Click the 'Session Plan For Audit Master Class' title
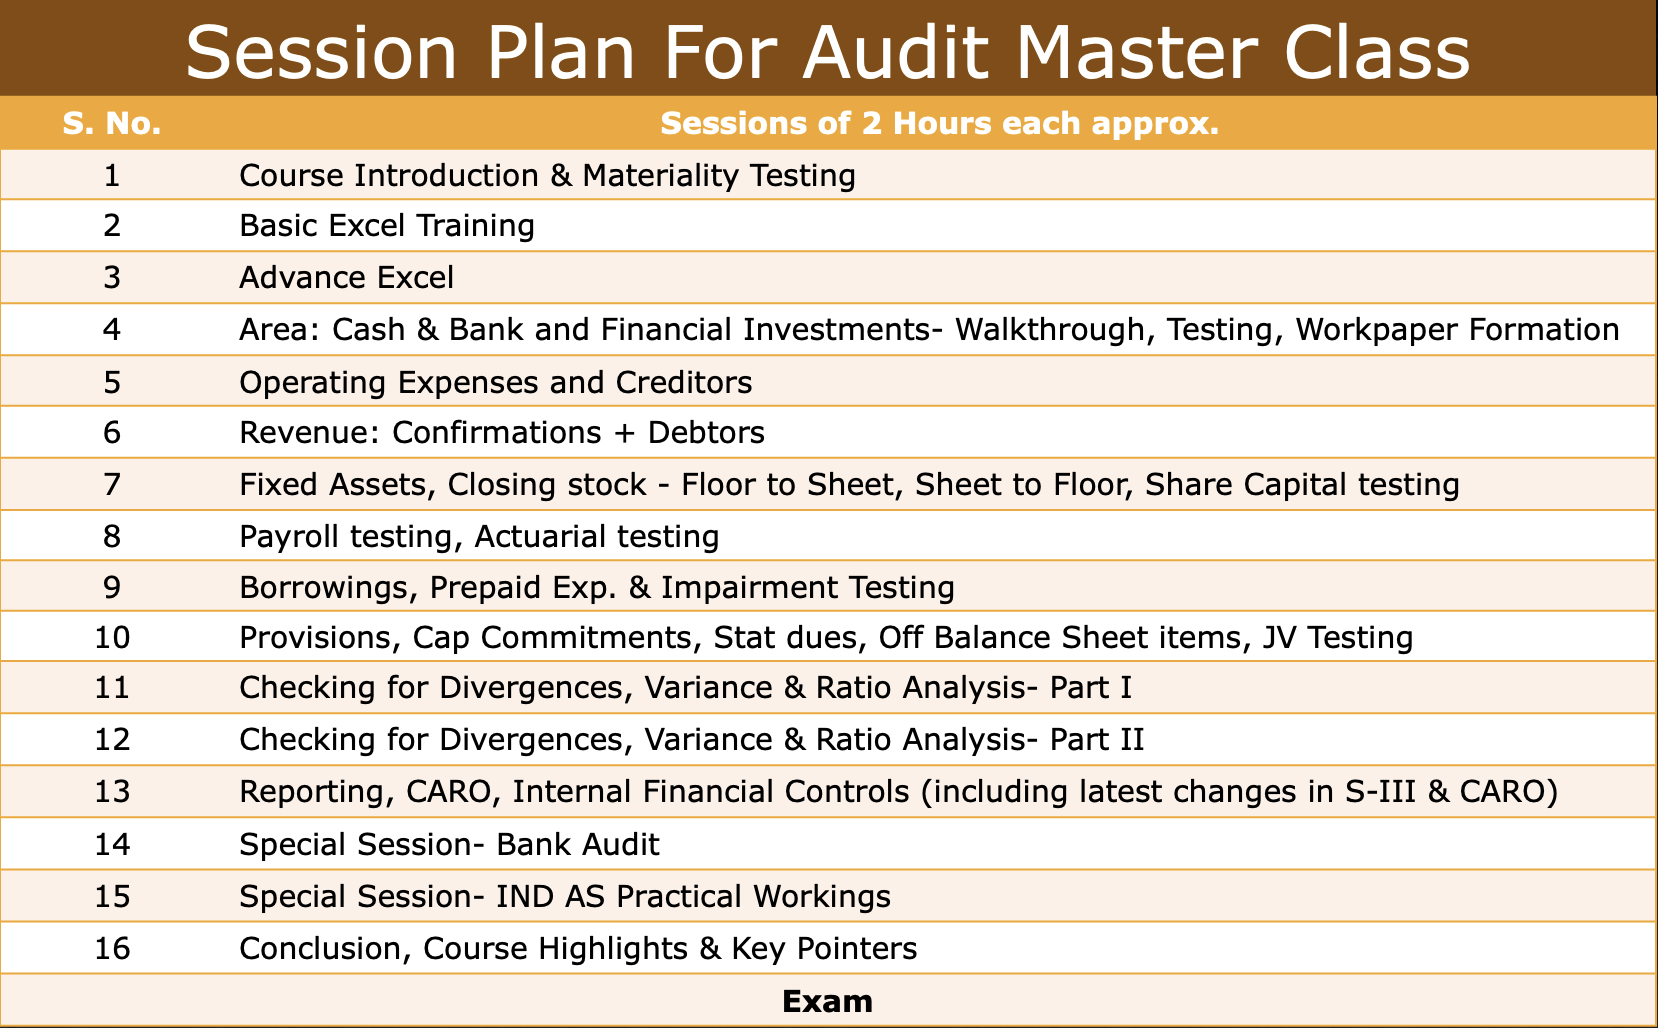The height and width of the screenshot is (1028, 1658). [x=828, y=50]
